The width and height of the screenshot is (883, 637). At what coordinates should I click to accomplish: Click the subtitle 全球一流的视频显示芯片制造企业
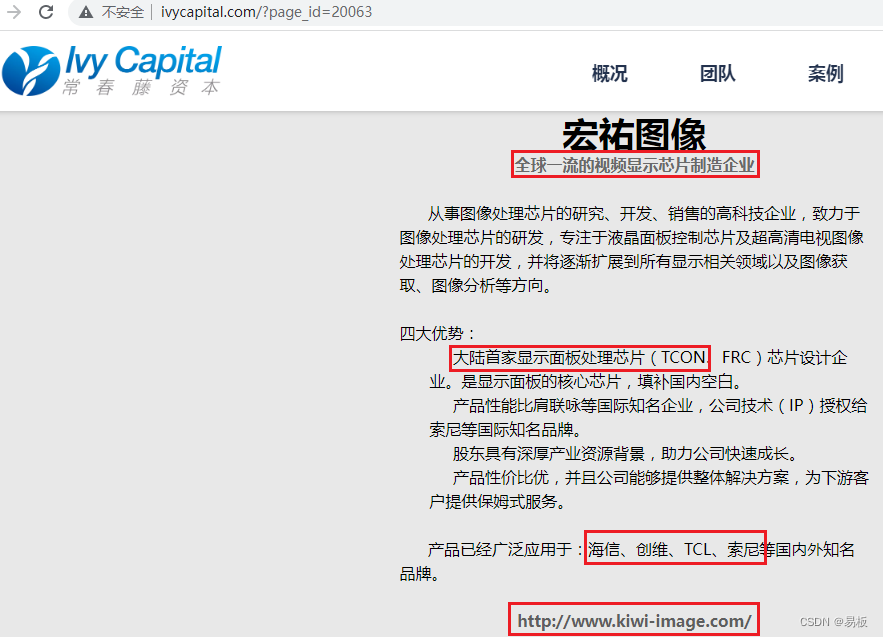pos(635,165)
